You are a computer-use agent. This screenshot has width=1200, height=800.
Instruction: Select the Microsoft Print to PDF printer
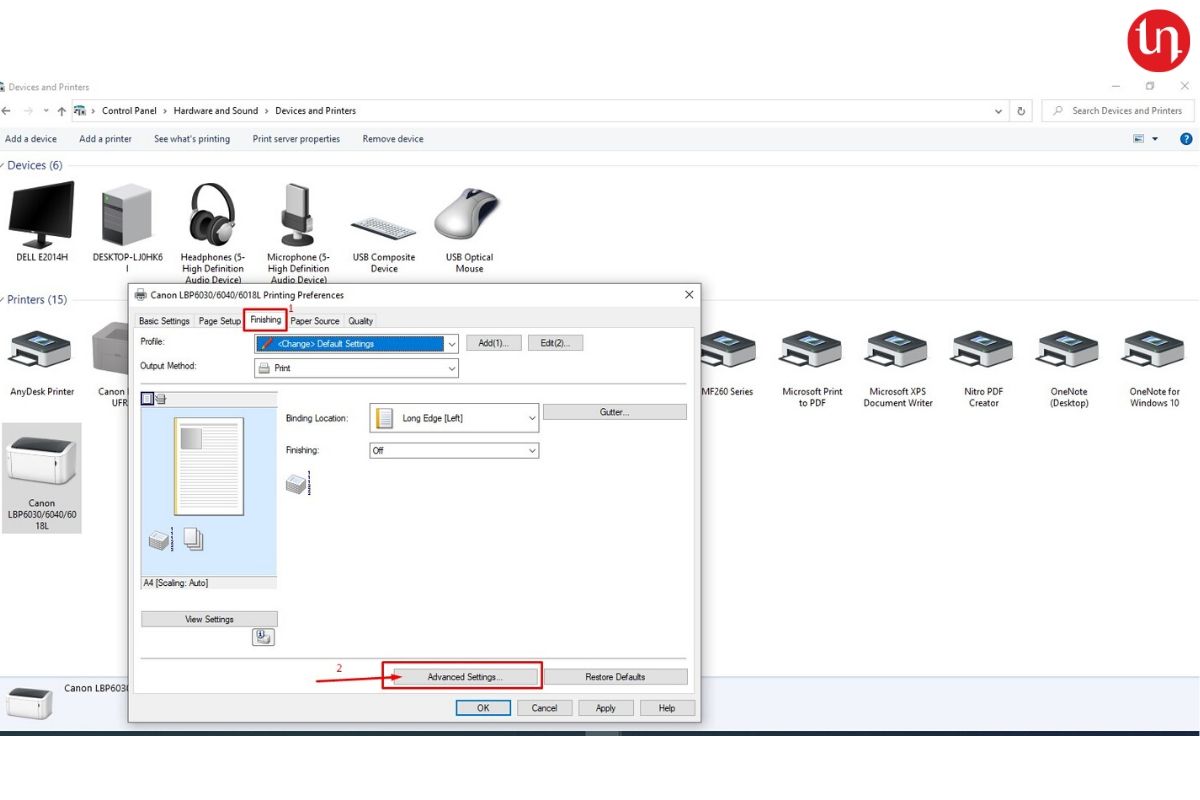[x=812, y=368]
